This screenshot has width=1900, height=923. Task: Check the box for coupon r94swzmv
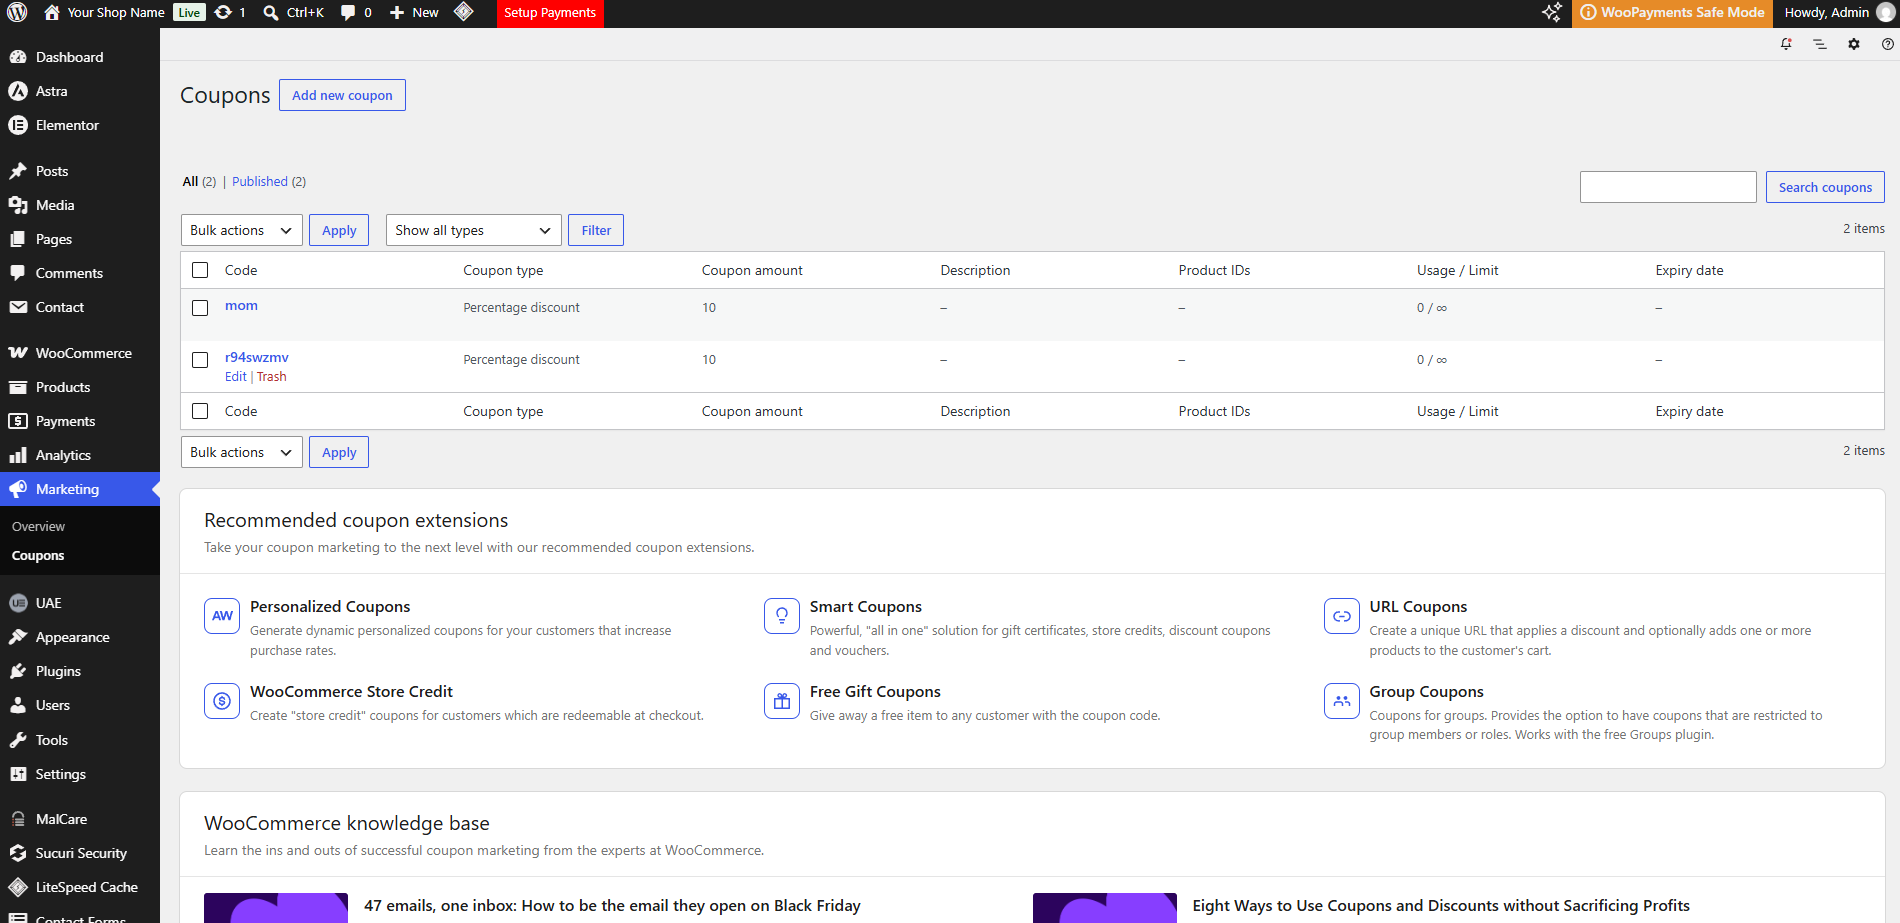200,360
